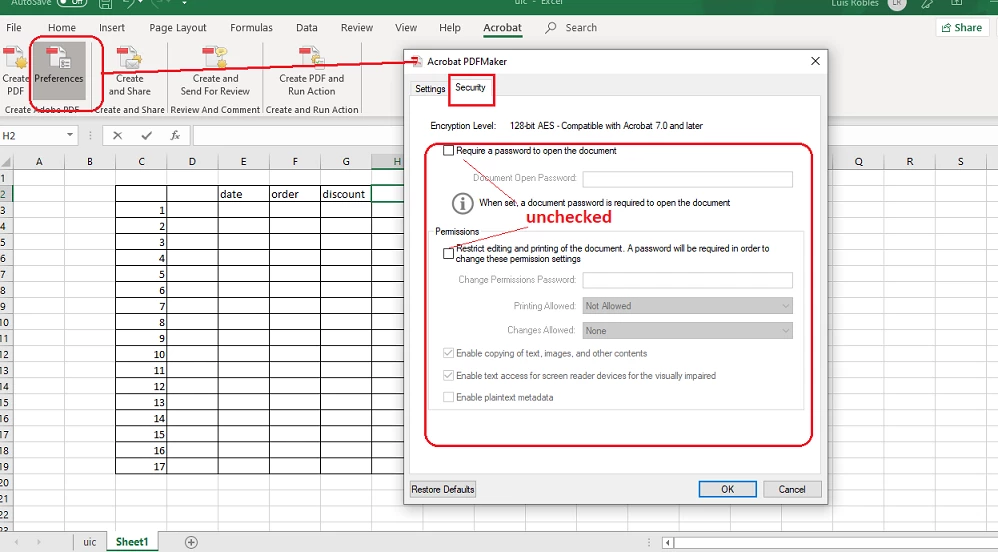The image size is (998, 552).
Task: Switch to the Home ribbon tab
Action: tap(62, 27)
